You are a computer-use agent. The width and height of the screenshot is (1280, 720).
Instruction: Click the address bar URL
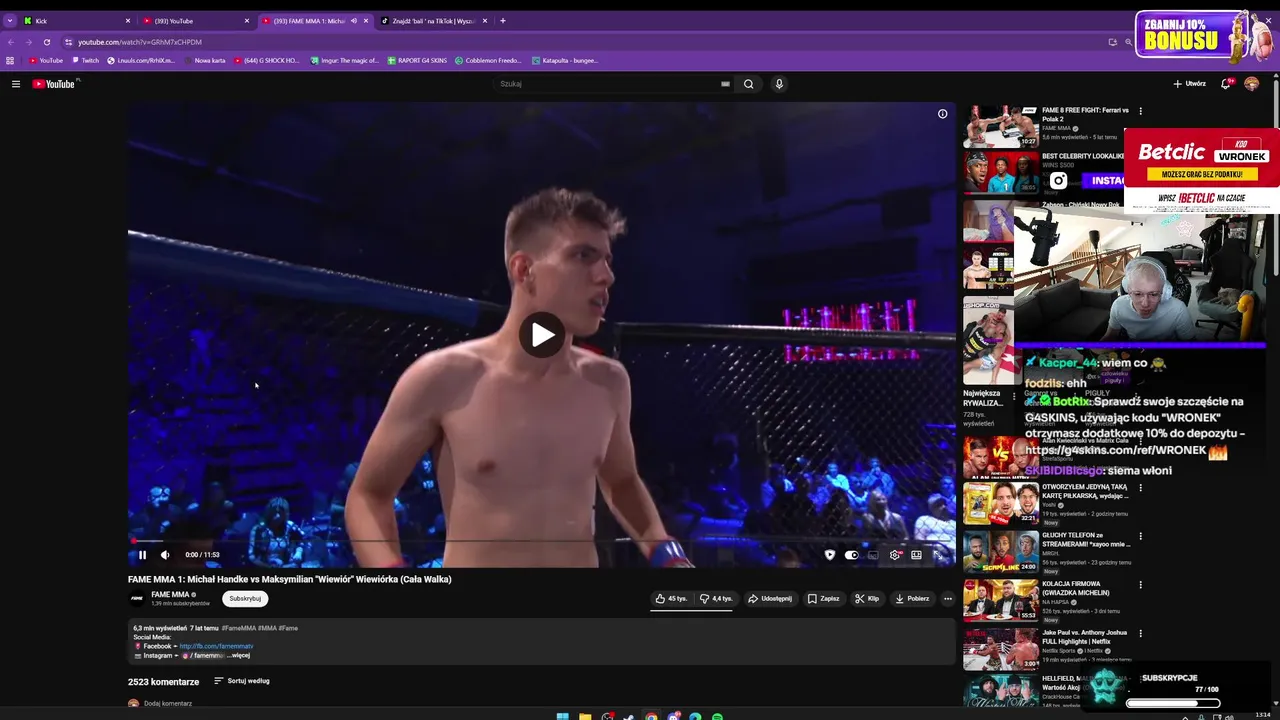(140, 42)
